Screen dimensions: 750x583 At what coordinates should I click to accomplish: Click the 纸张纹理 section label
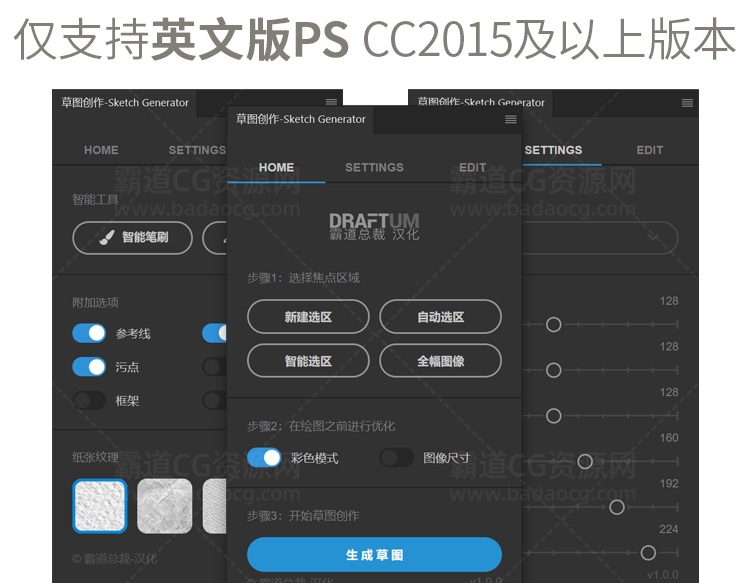tap(95, 457)
